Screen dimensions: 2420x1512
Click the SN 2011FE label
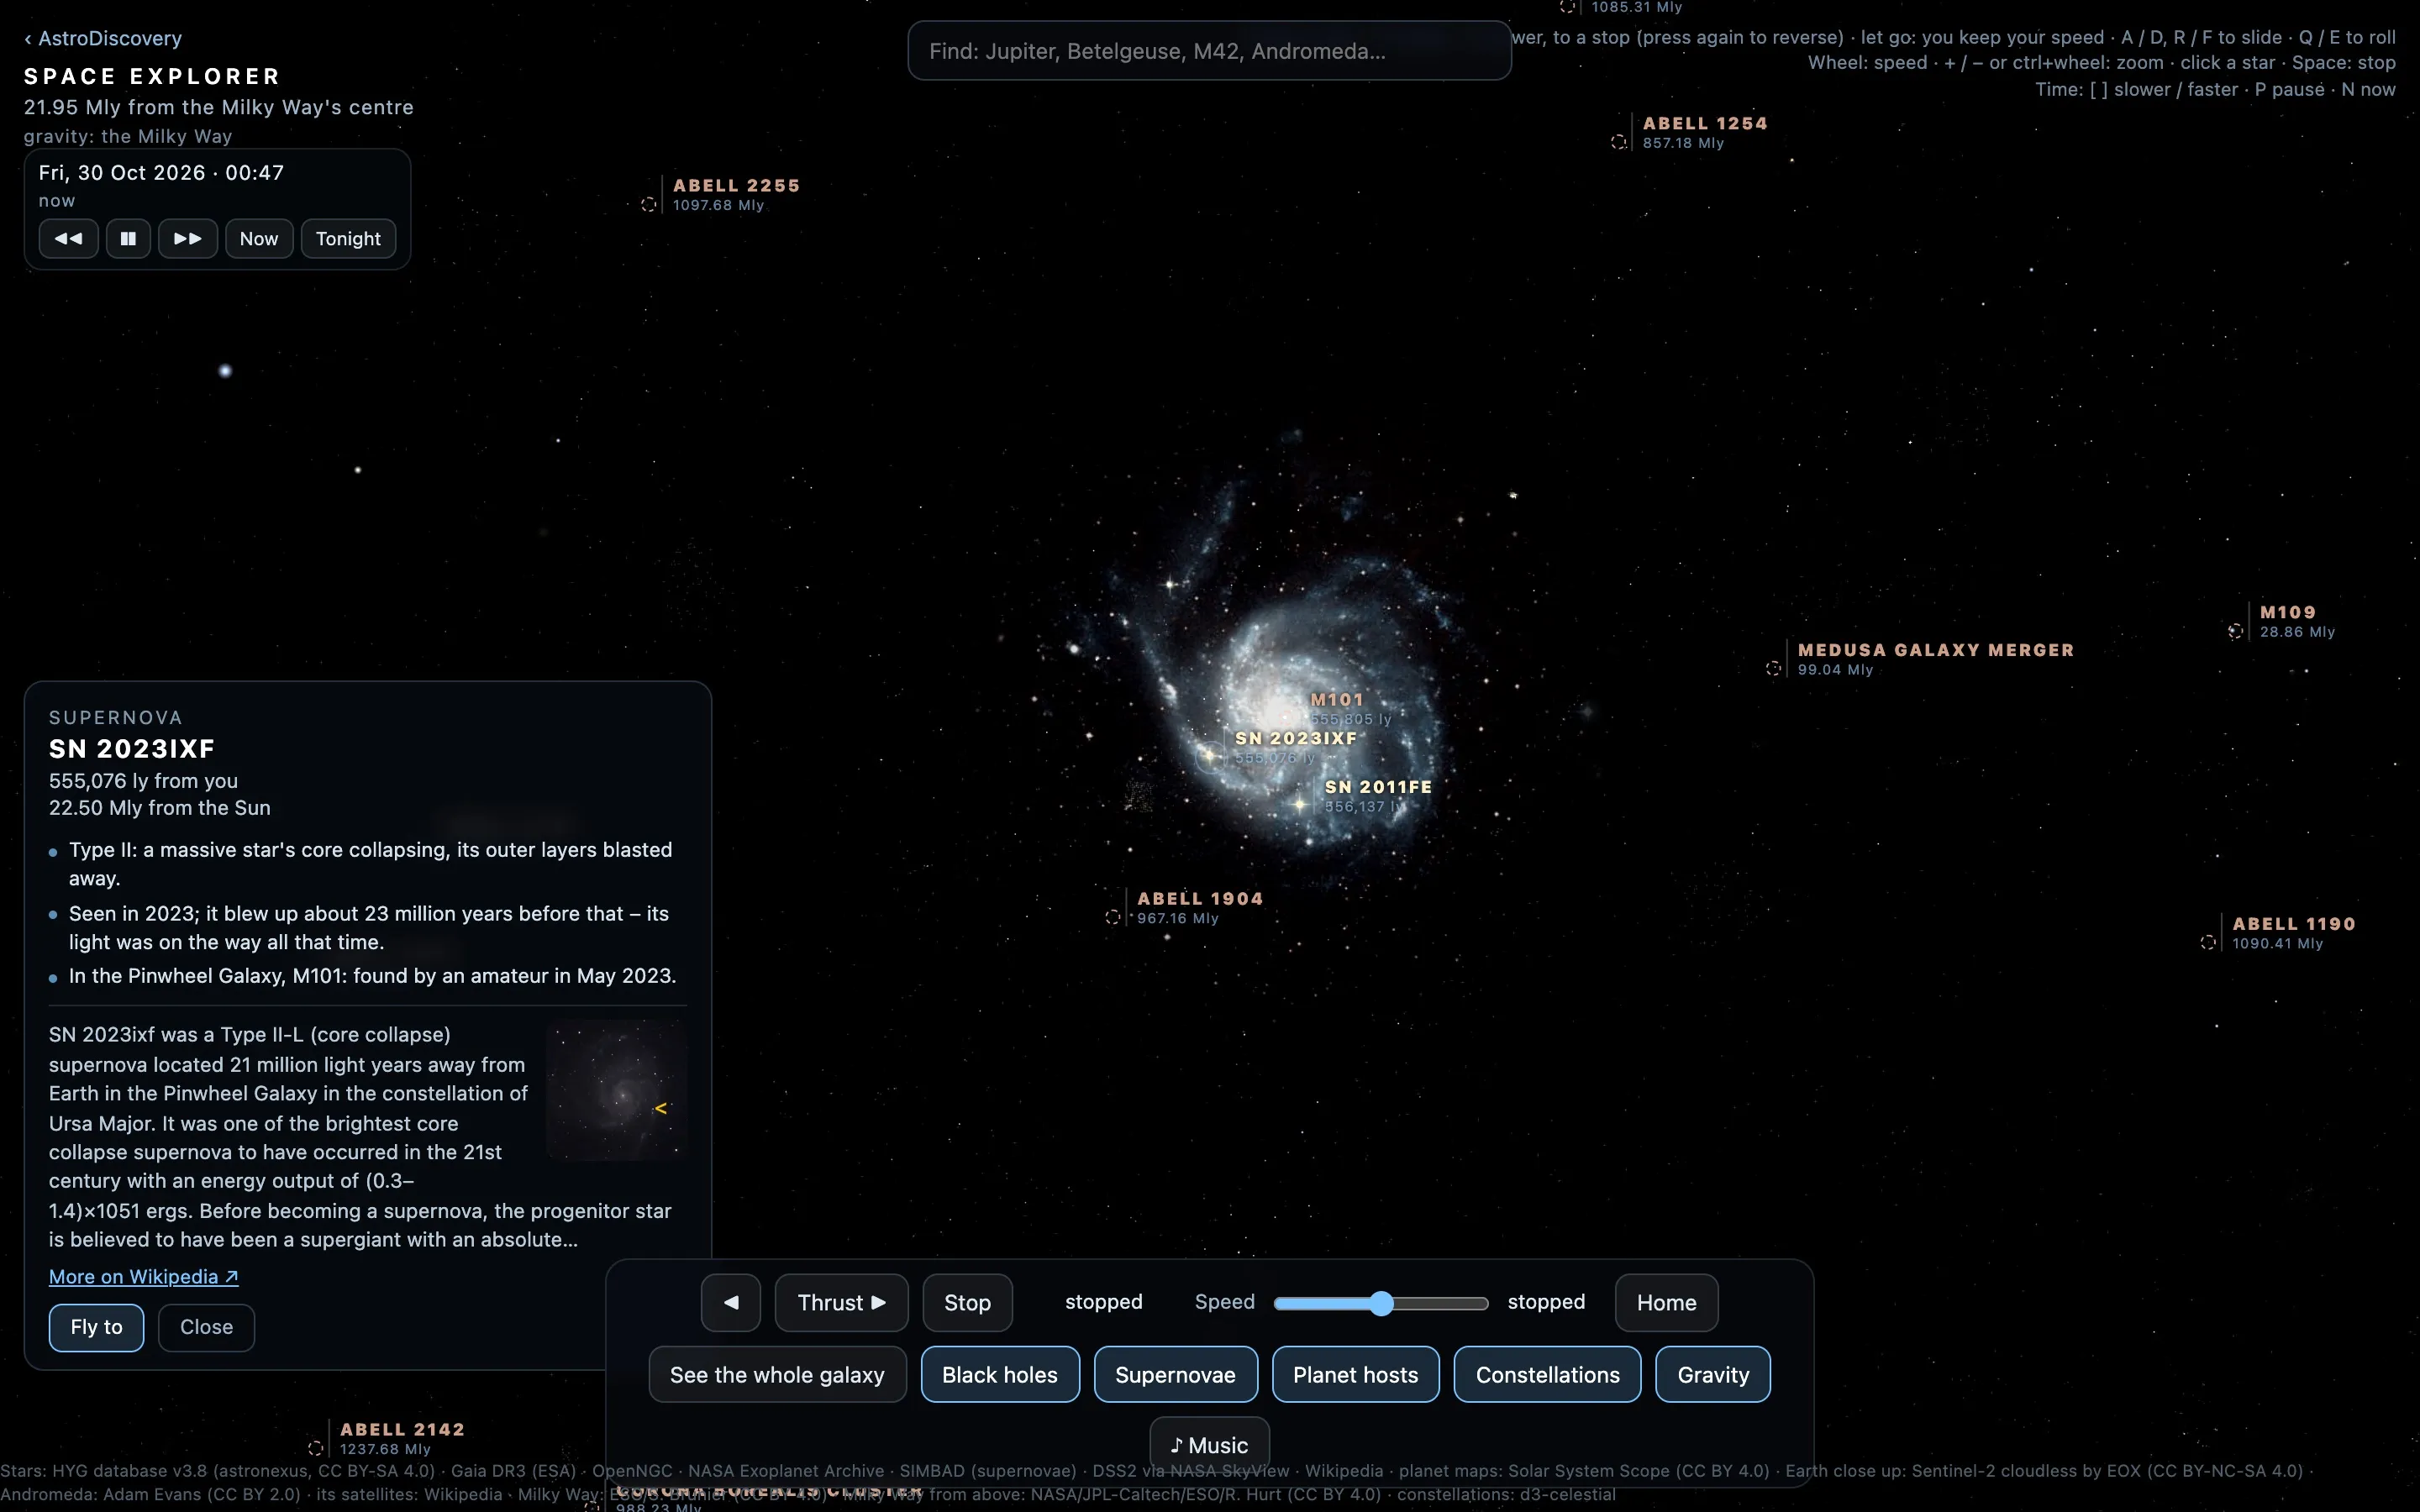pyautogui.click(x=1379, y=787)
